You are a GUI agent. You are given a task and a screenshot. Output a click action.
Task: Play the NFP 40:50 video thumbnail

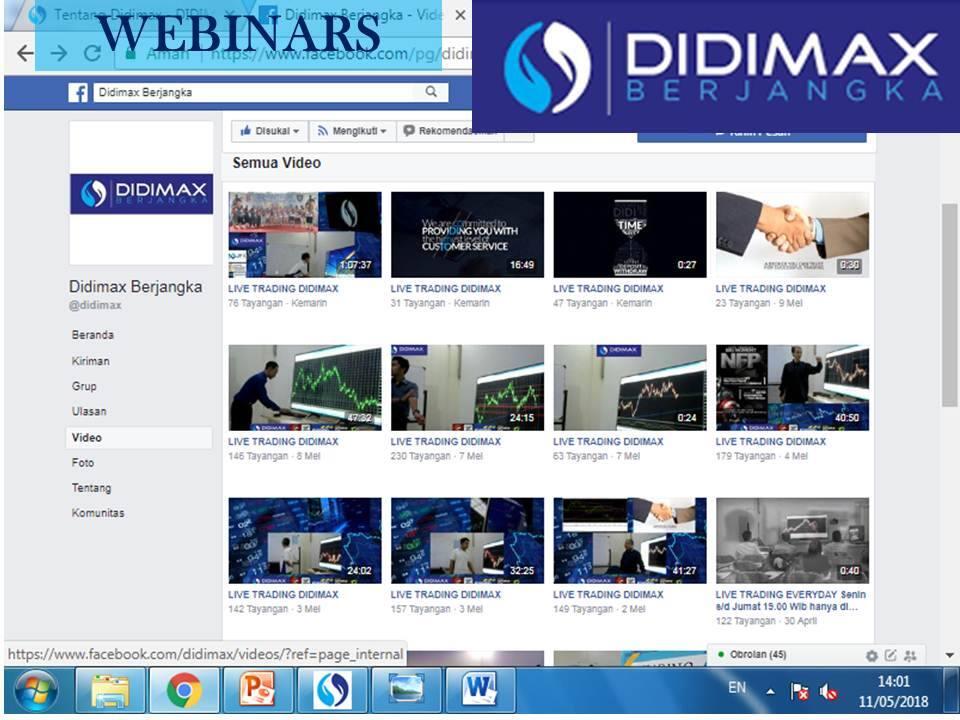point(792,388)
